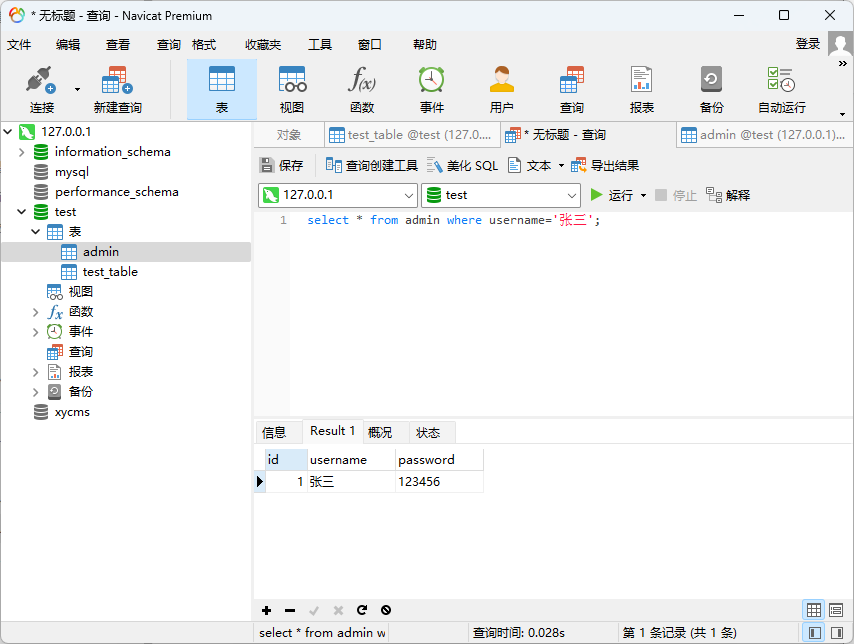Screen dimensions: 854x644
Task: Click the 美化 SQL beautify button
Action: pos(462,166)
